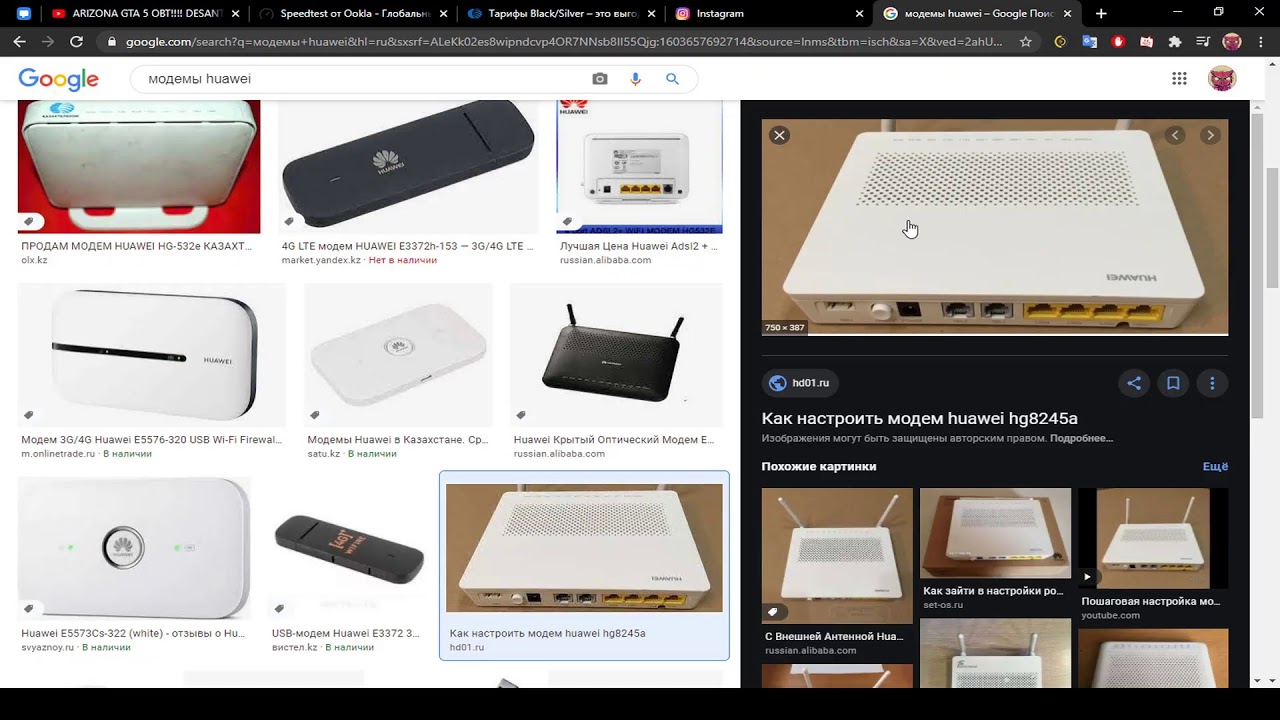
Task: Open the new tab plus button
Action: point(1101,14)
